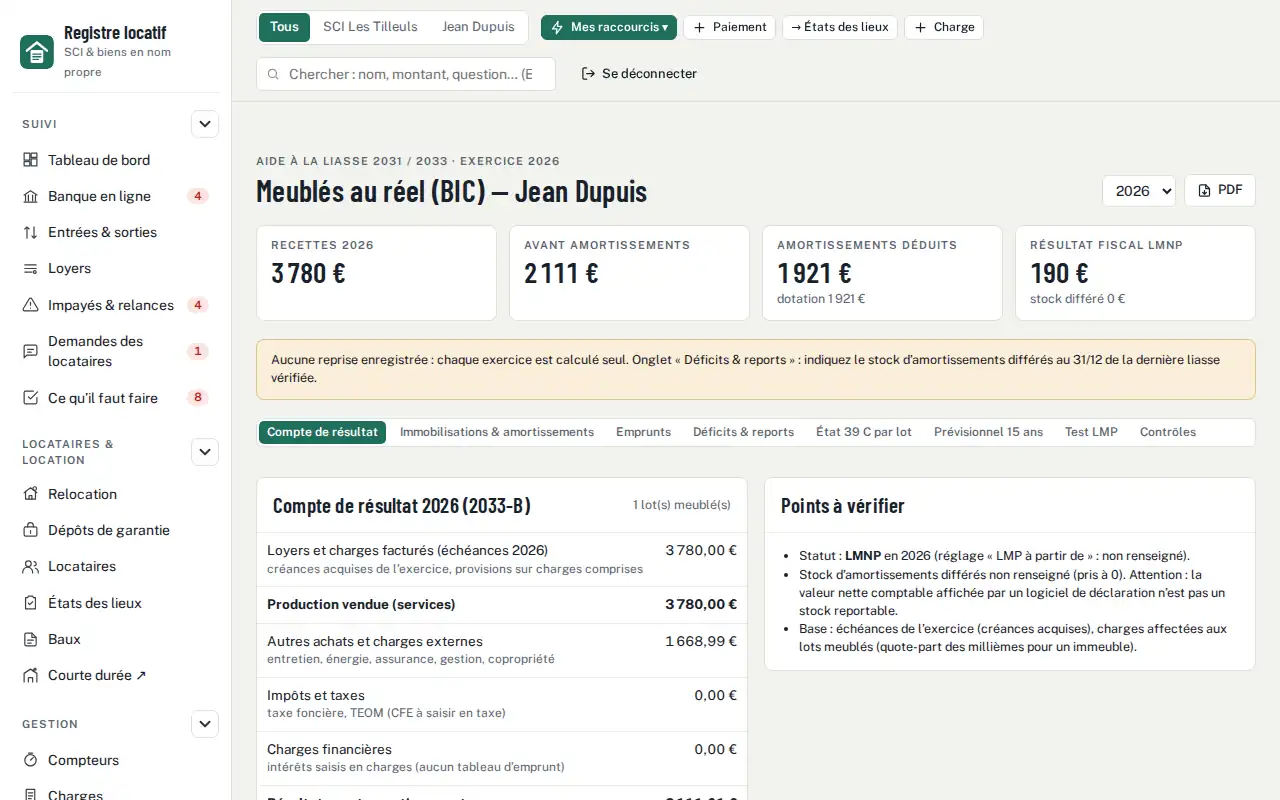Select the Compte de résultat tab
The image size is (1280, 800).
[x=322, y=432]
